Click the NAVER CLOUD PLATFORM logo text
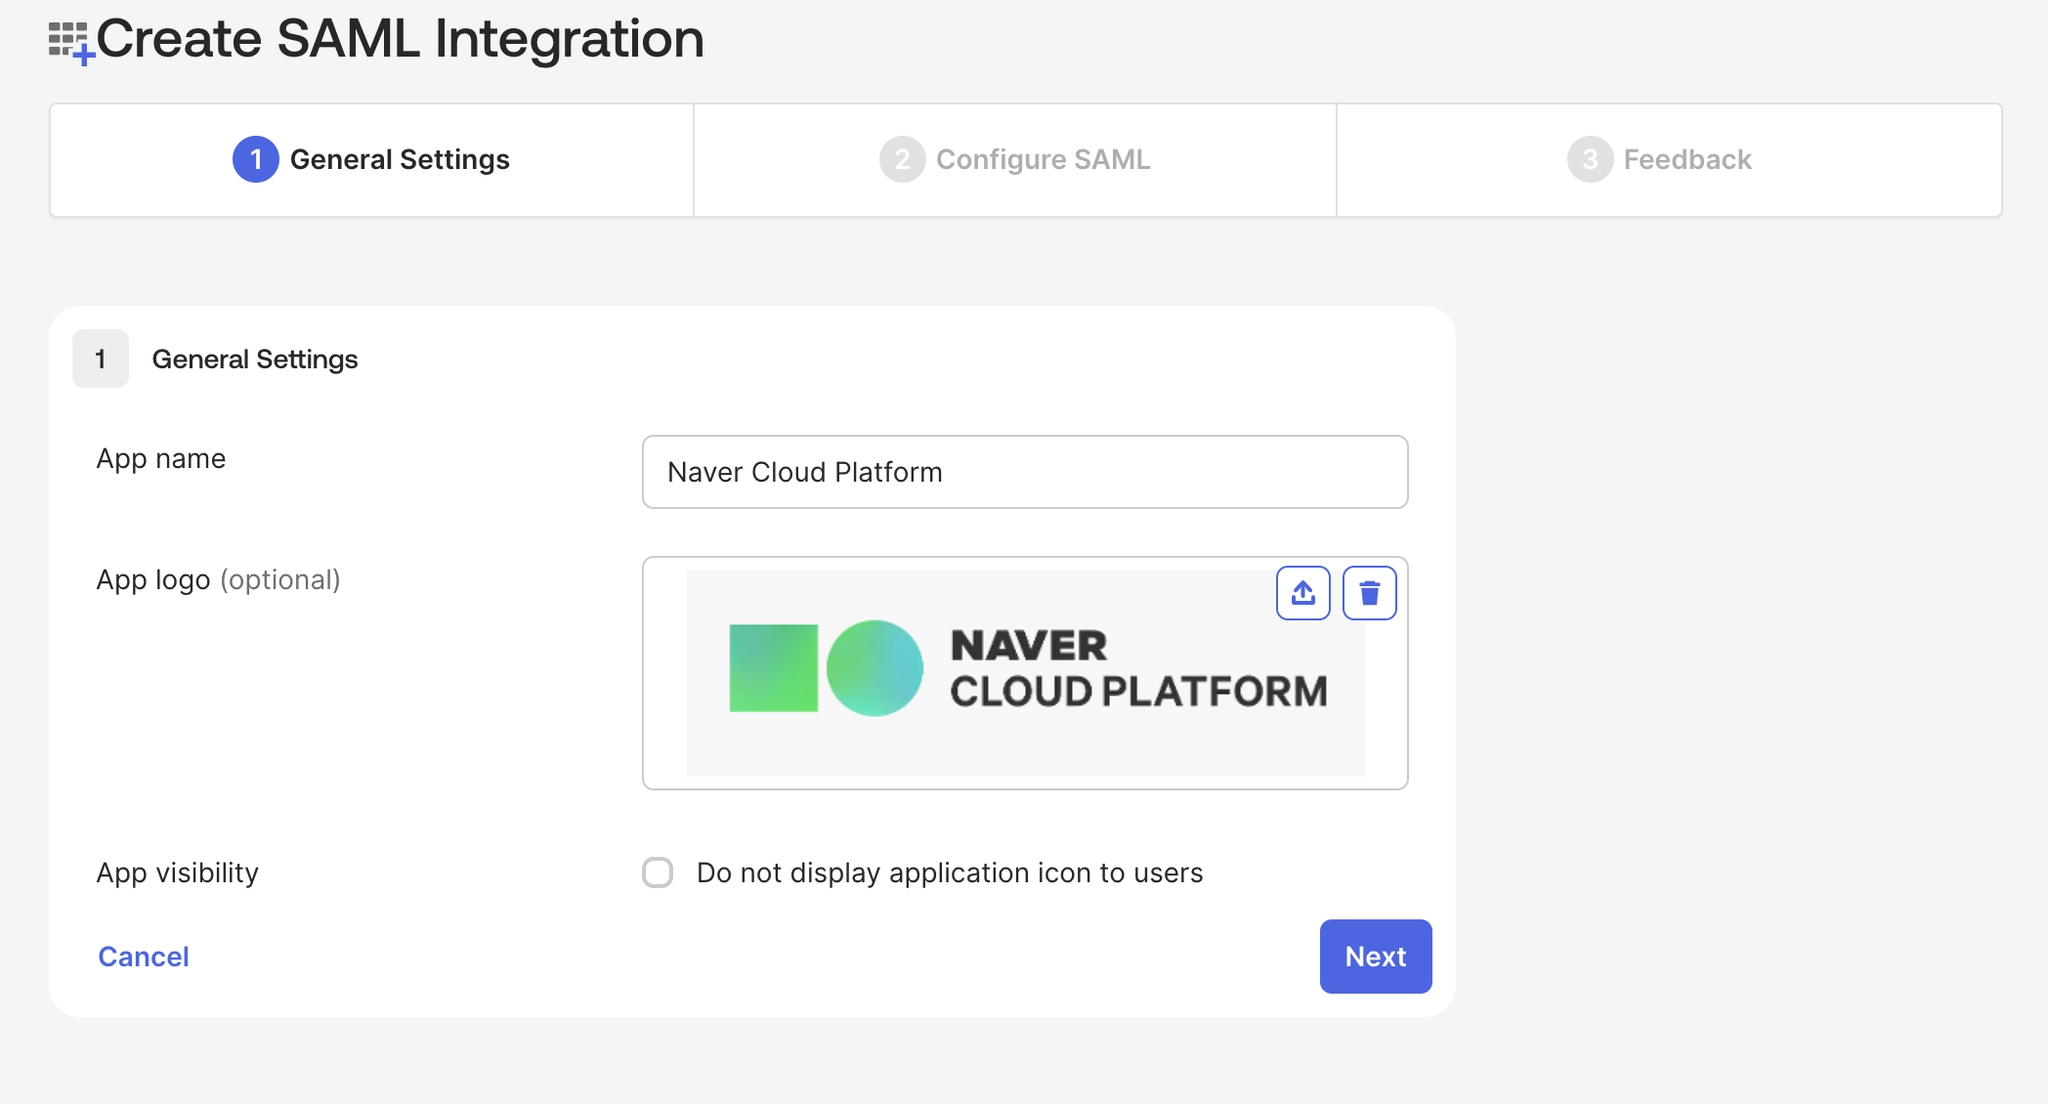 point(1137,669)
